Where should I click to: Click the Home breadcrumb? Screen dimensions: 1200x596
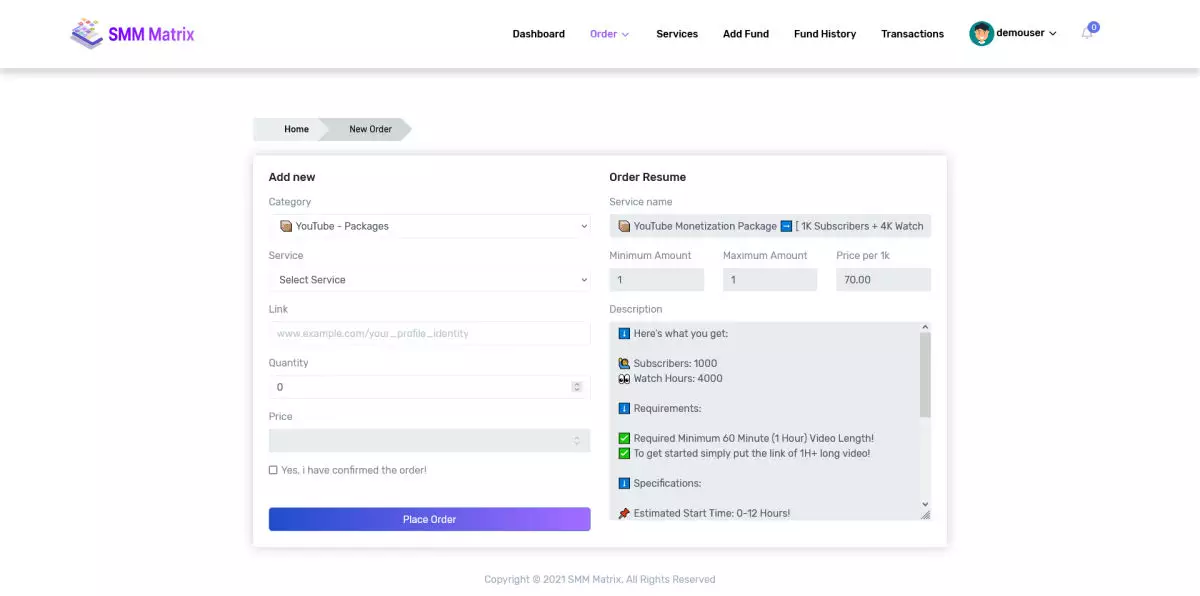(296, 129)
